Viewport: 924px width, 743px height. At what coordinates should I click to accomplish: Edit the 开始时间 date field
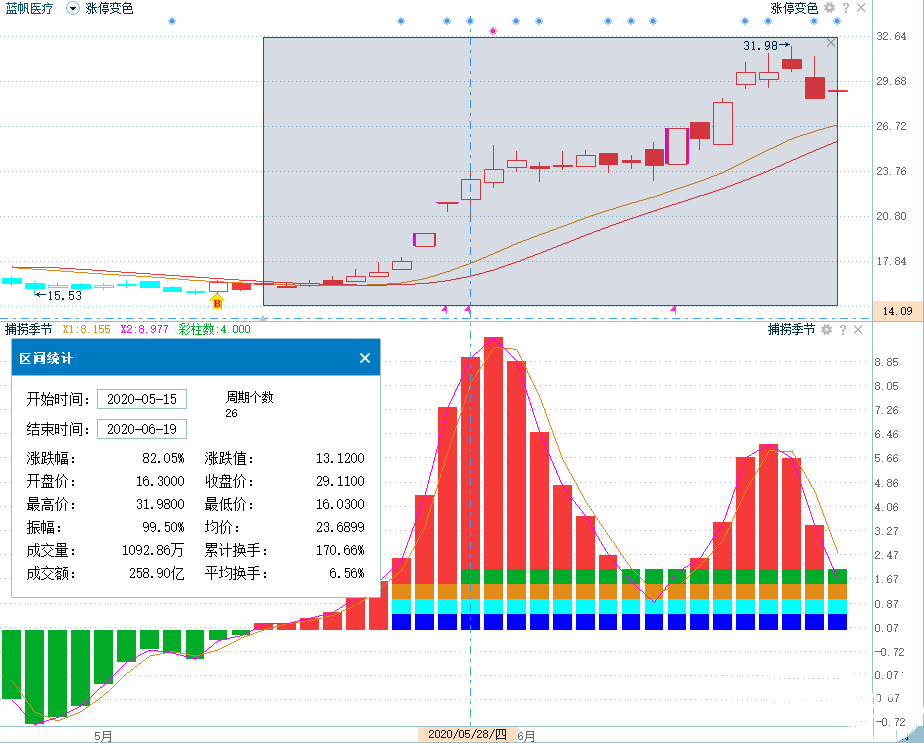(x=141, y=399)
